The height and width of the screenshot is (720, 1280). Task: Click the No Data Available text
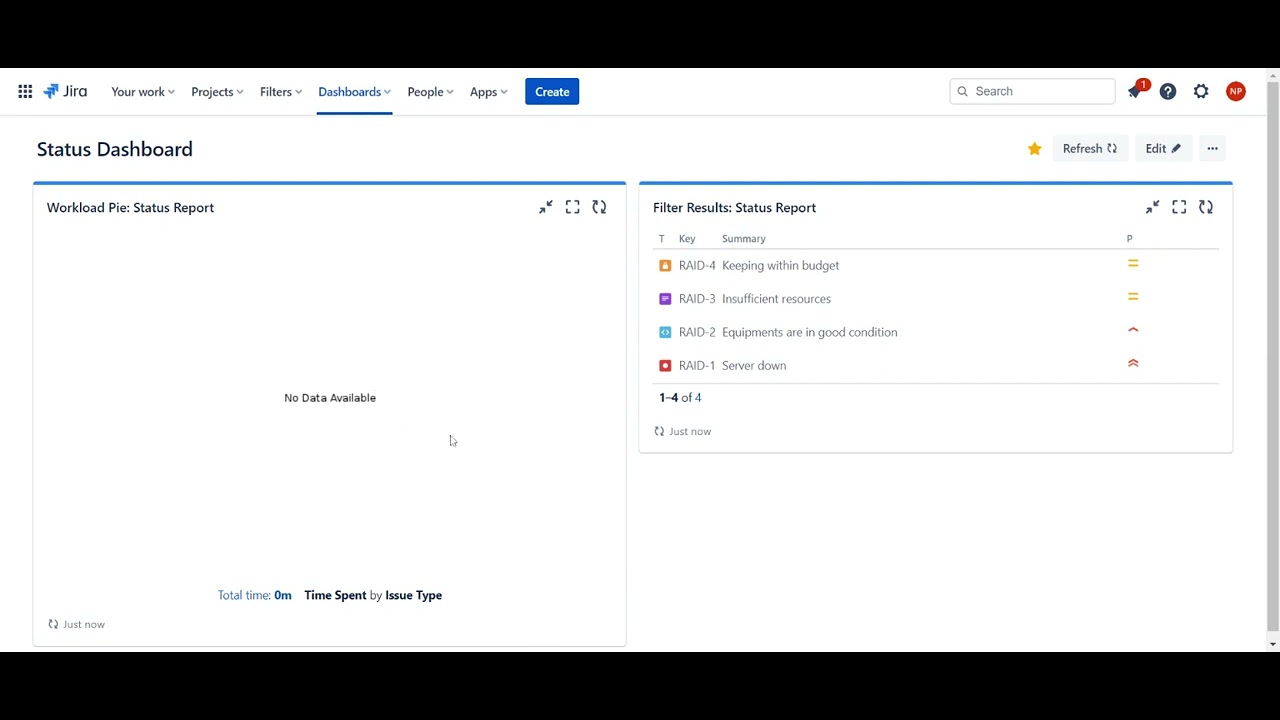point(330,398)
